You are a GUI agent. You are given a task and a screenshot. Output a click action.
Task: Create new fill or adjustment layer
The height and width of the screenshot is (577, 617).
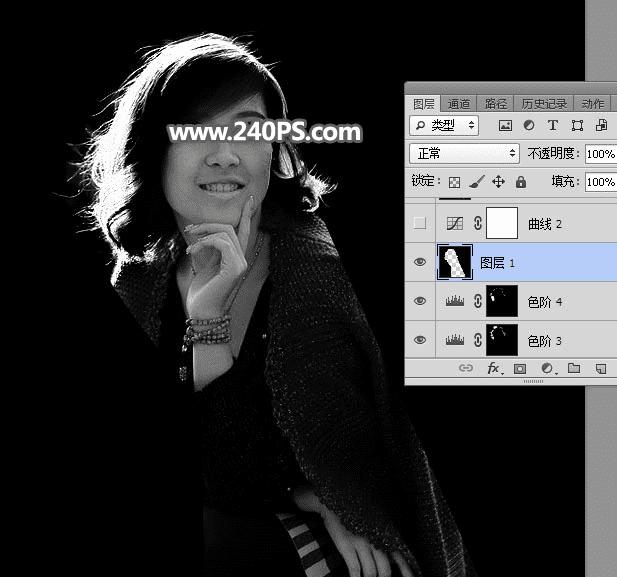548,368
